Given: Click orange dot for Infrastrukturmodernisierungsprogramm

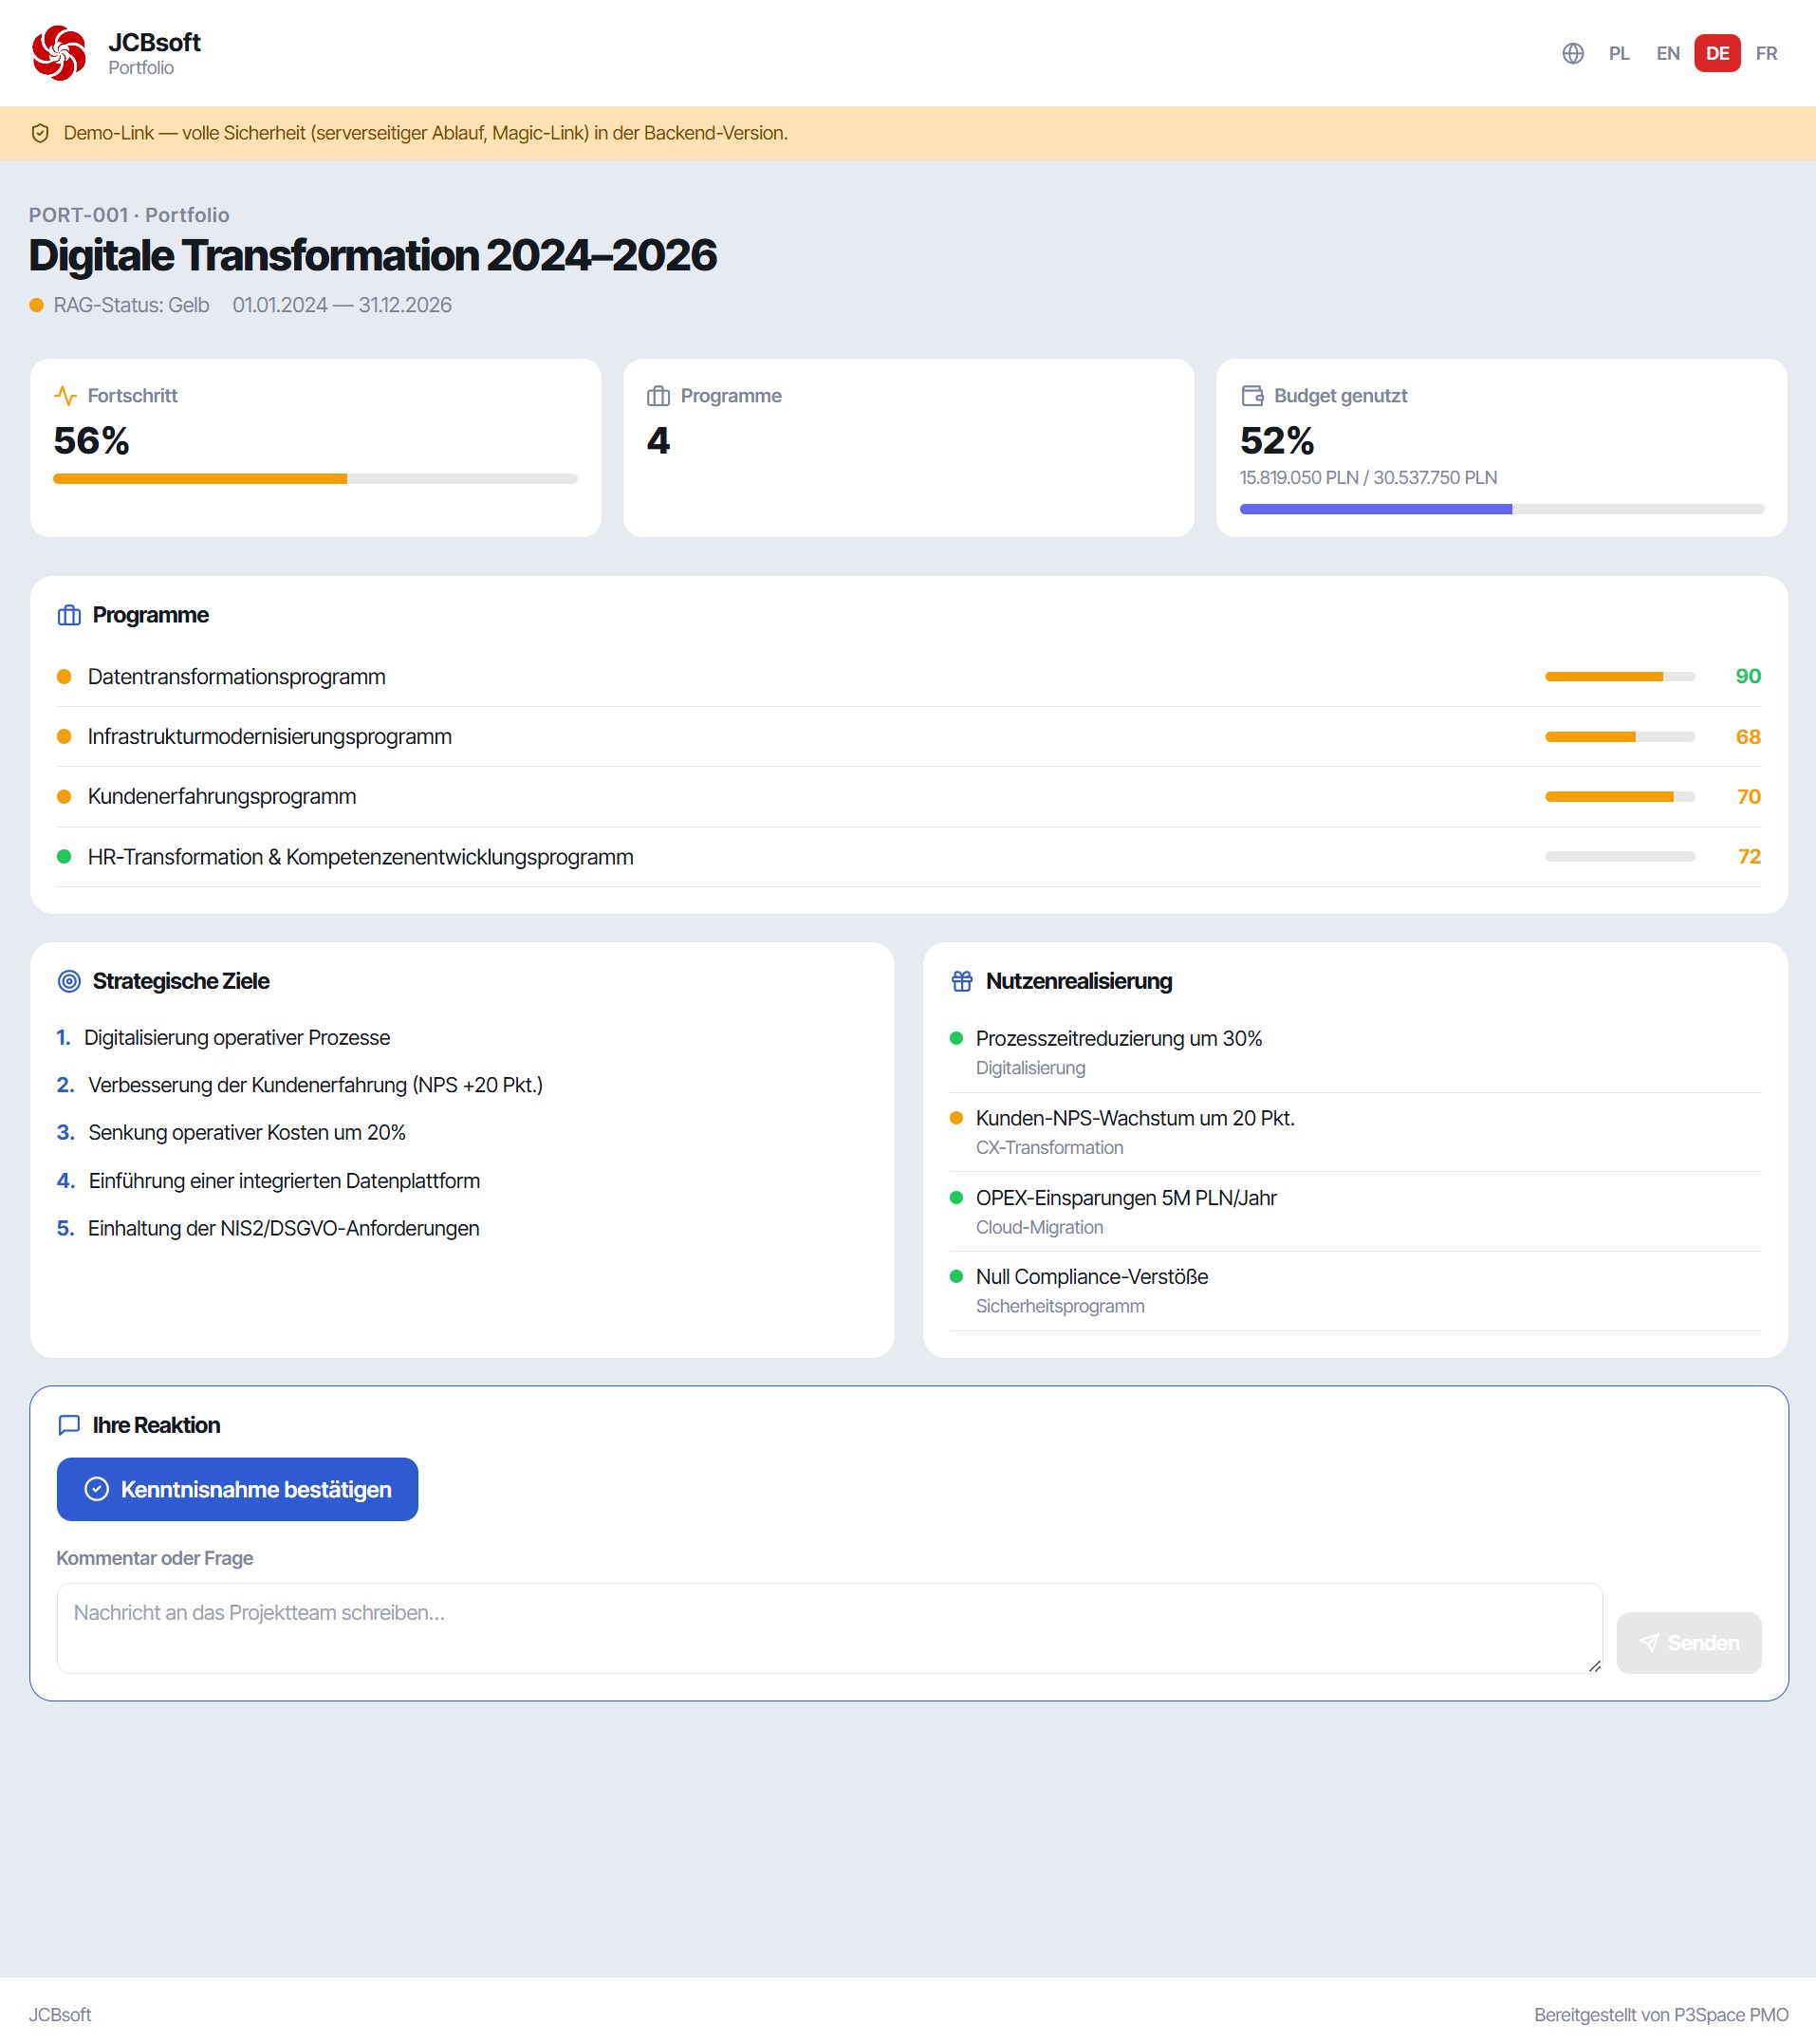Looking at the screenshot, I should (x=64, y=737).
